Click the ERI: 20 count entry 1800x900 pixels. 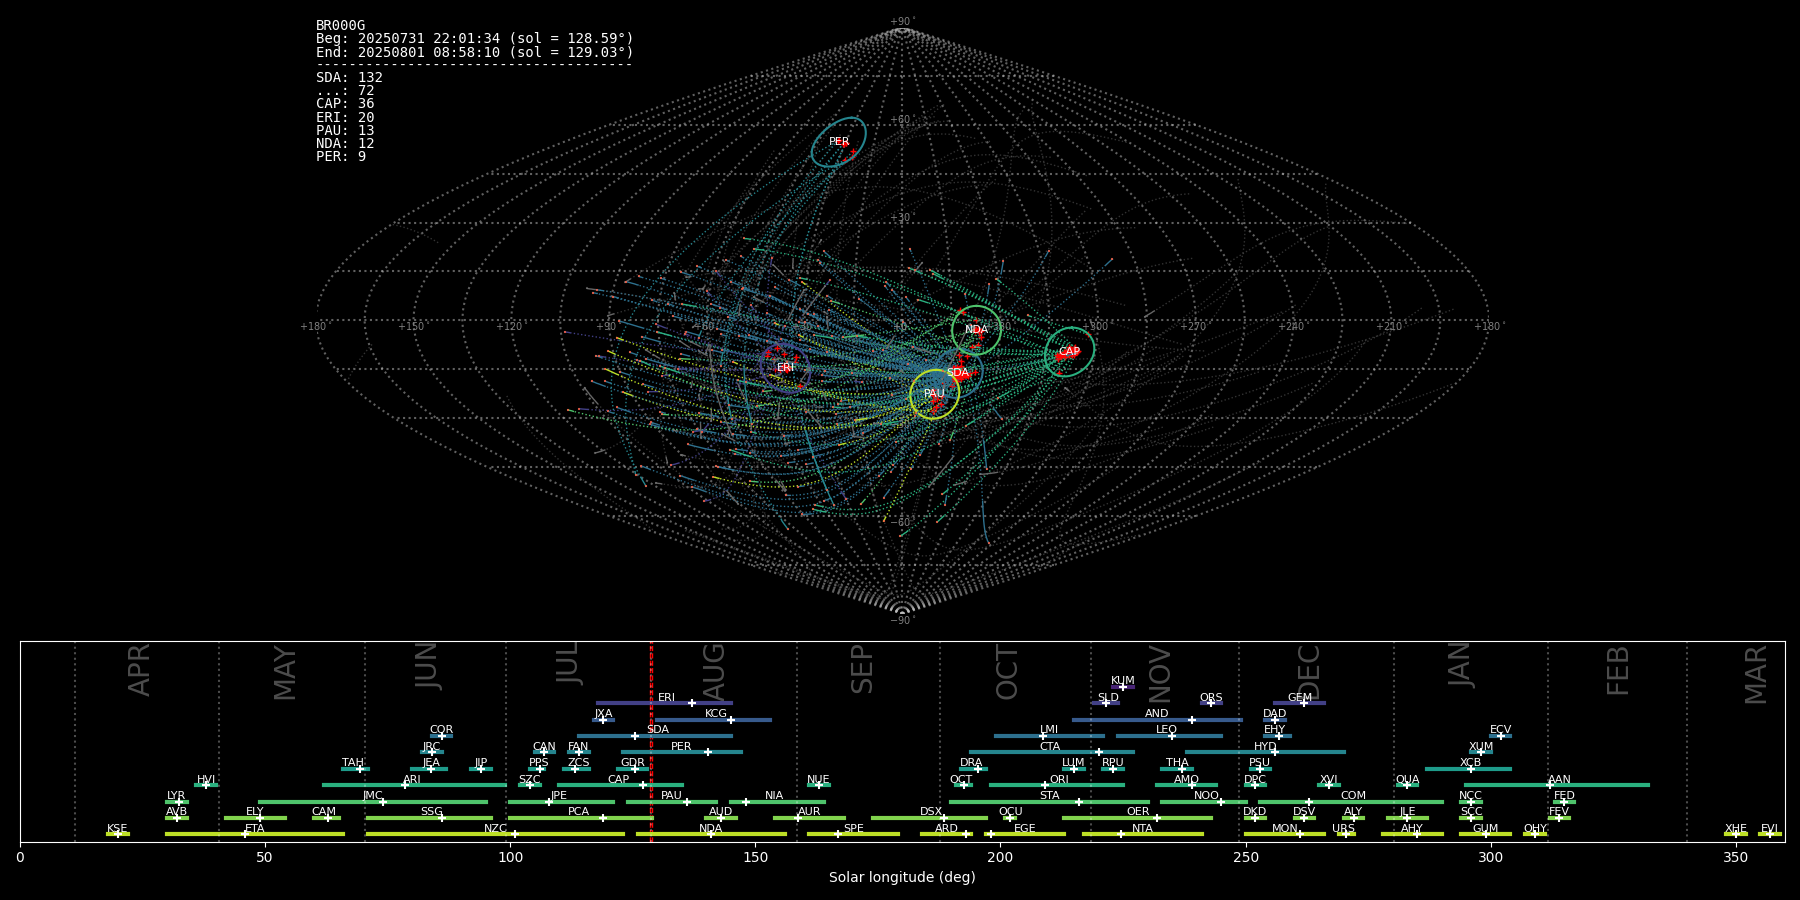point(345,118)
